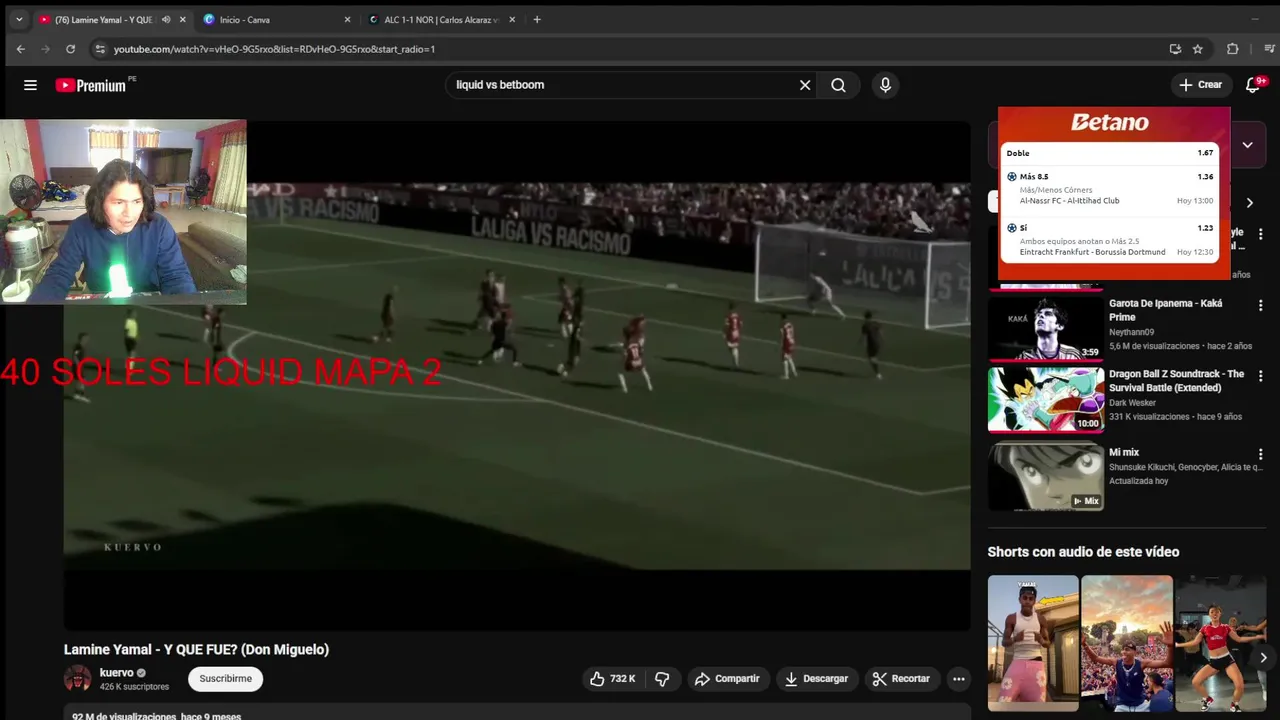Open a new browser tab
Image resolution: width=1280 pixels, height=720 pixels.
pyautogui.click(x=537, y=19)
